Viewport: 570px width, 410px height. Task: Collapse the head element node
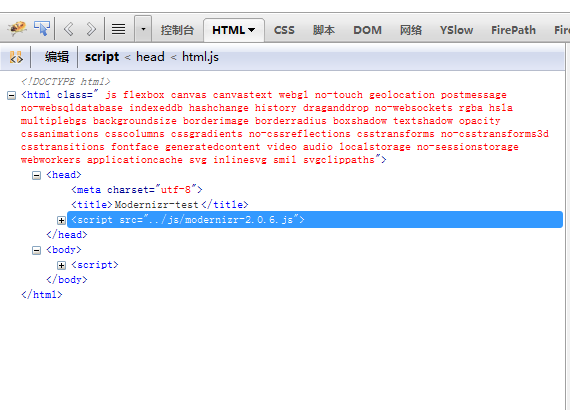tap(36, 176)
